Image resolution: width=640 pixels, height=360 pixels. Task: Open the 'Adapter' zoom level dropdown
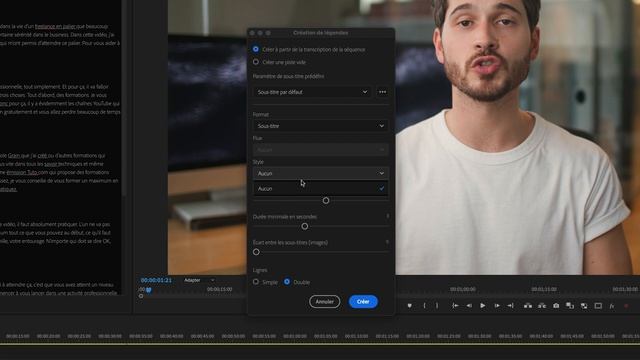click(x=199, y=280)
